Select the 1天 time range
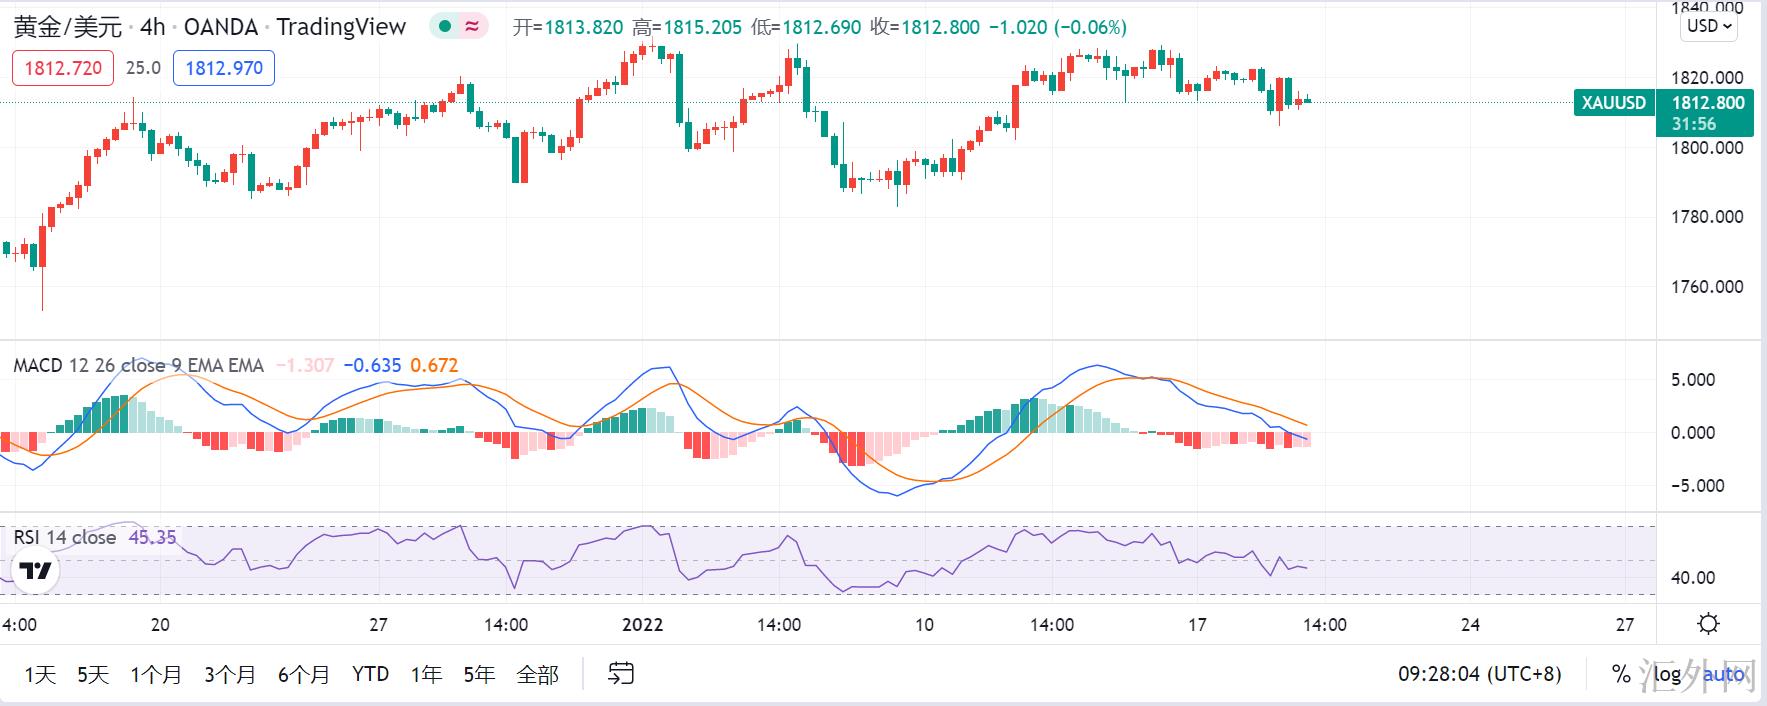The width and height of the screenshot is (1767, 706). pos(40,675)
